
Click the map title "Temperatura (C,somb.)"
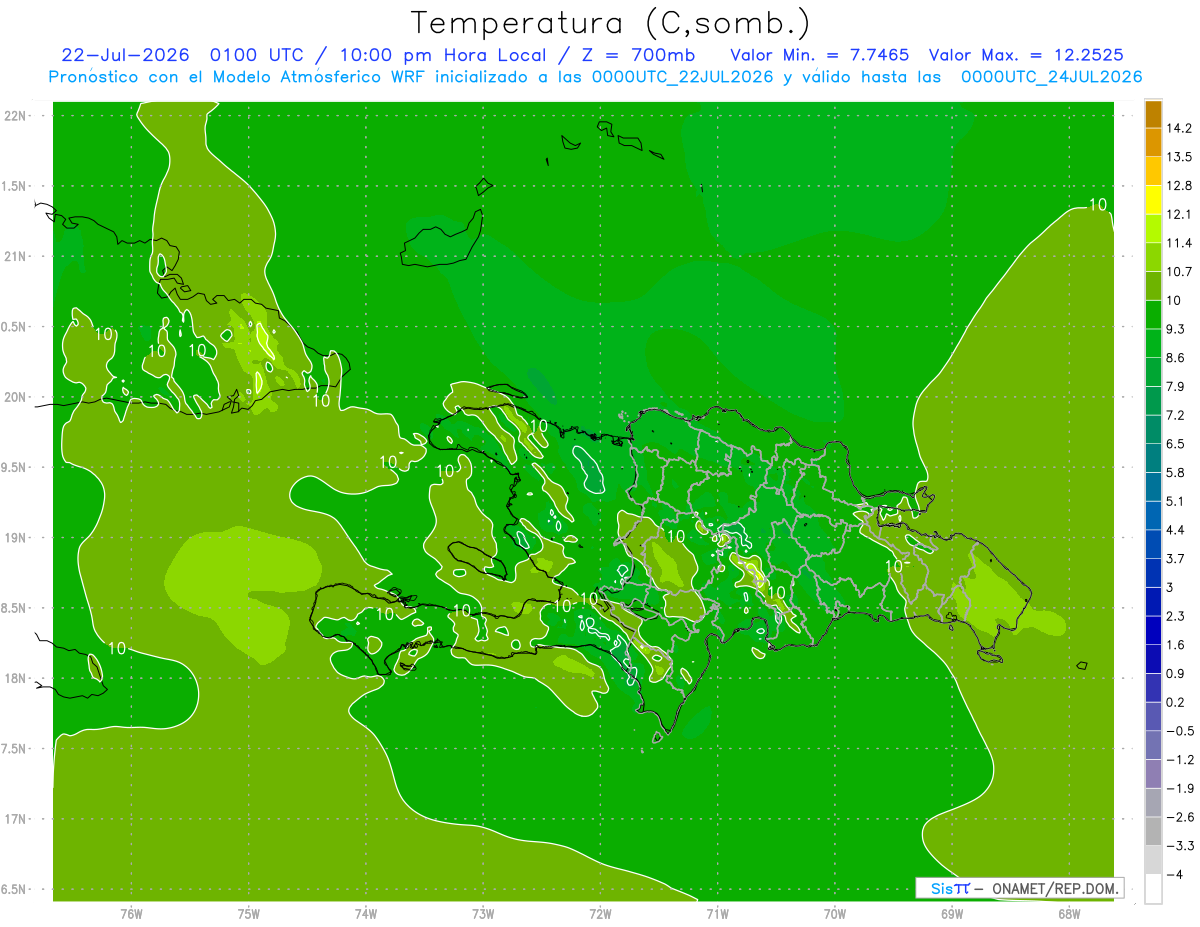[x=611, y=23]
